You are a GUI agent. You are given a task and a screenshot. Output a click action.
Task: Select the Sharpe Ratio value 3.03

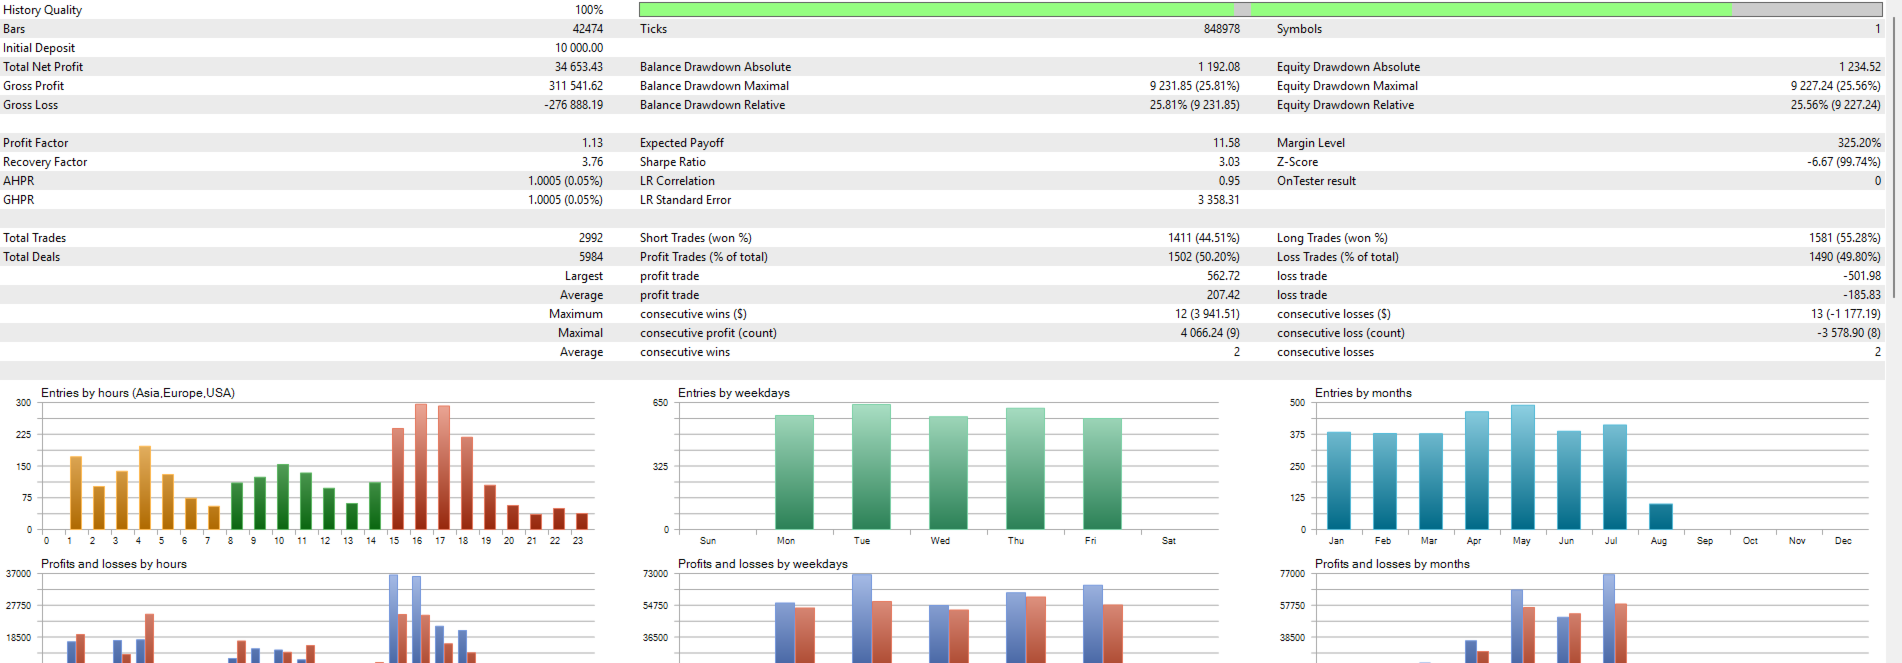[1229, 162]
